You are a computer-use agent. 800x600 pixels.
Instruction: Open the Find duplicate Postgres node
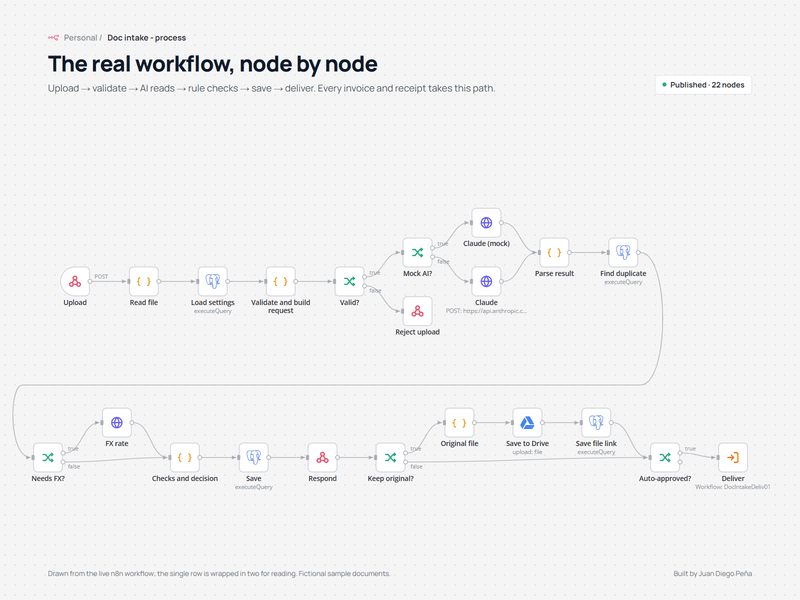623,253
